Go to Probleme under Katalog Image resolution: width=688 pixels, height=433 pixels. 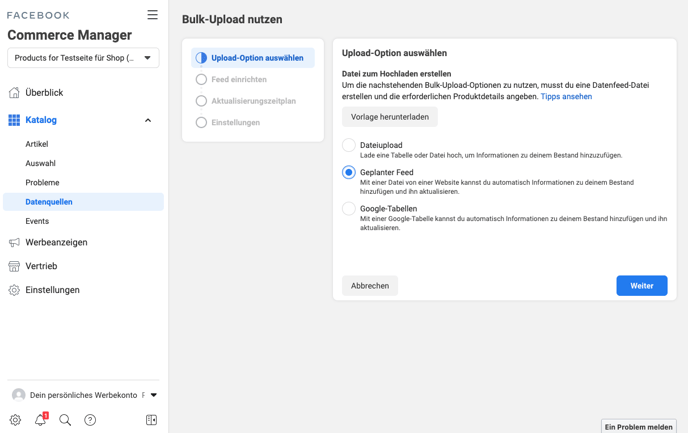point(42,183)
